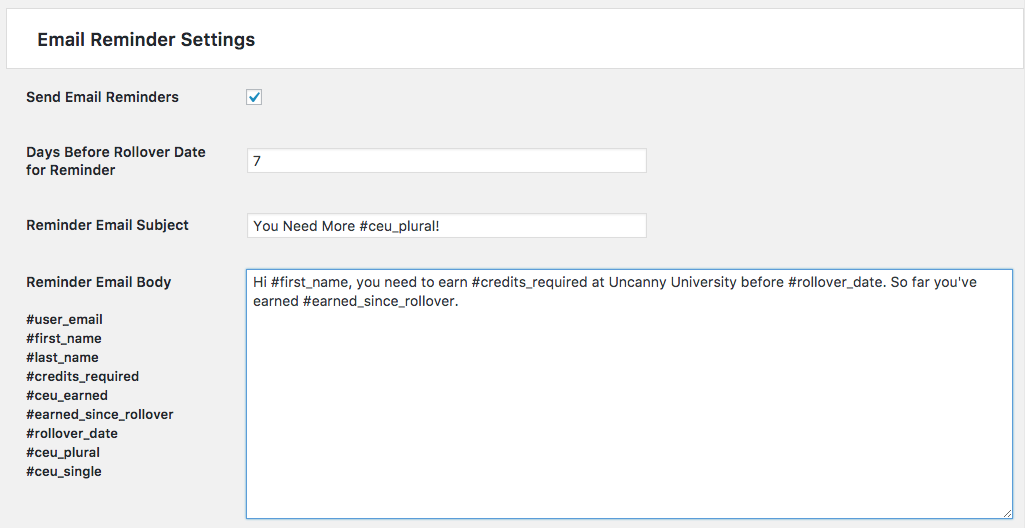
Task: Click the #ceu_single token
Action: [x=63, y=472]
